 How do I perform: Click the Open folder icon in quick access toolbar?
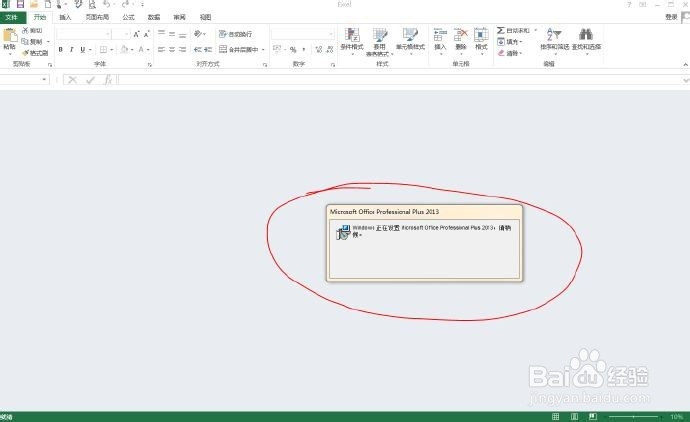tap(34, 4)
